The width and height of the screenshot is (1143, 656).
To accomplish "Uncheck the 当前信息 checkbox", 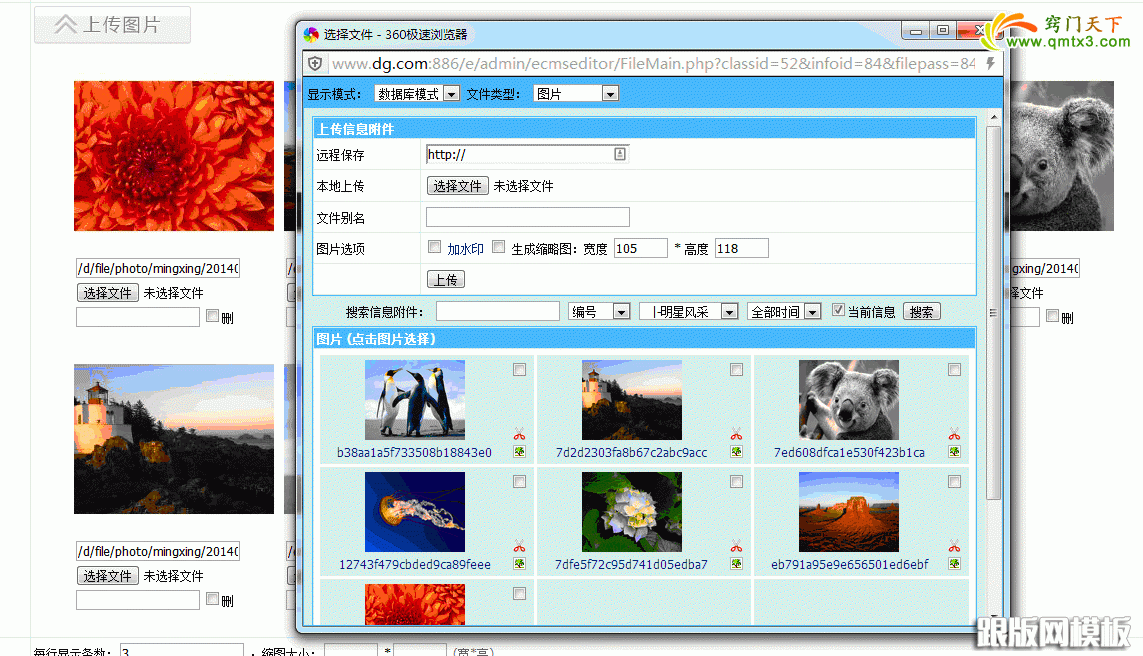I will 838,310.
